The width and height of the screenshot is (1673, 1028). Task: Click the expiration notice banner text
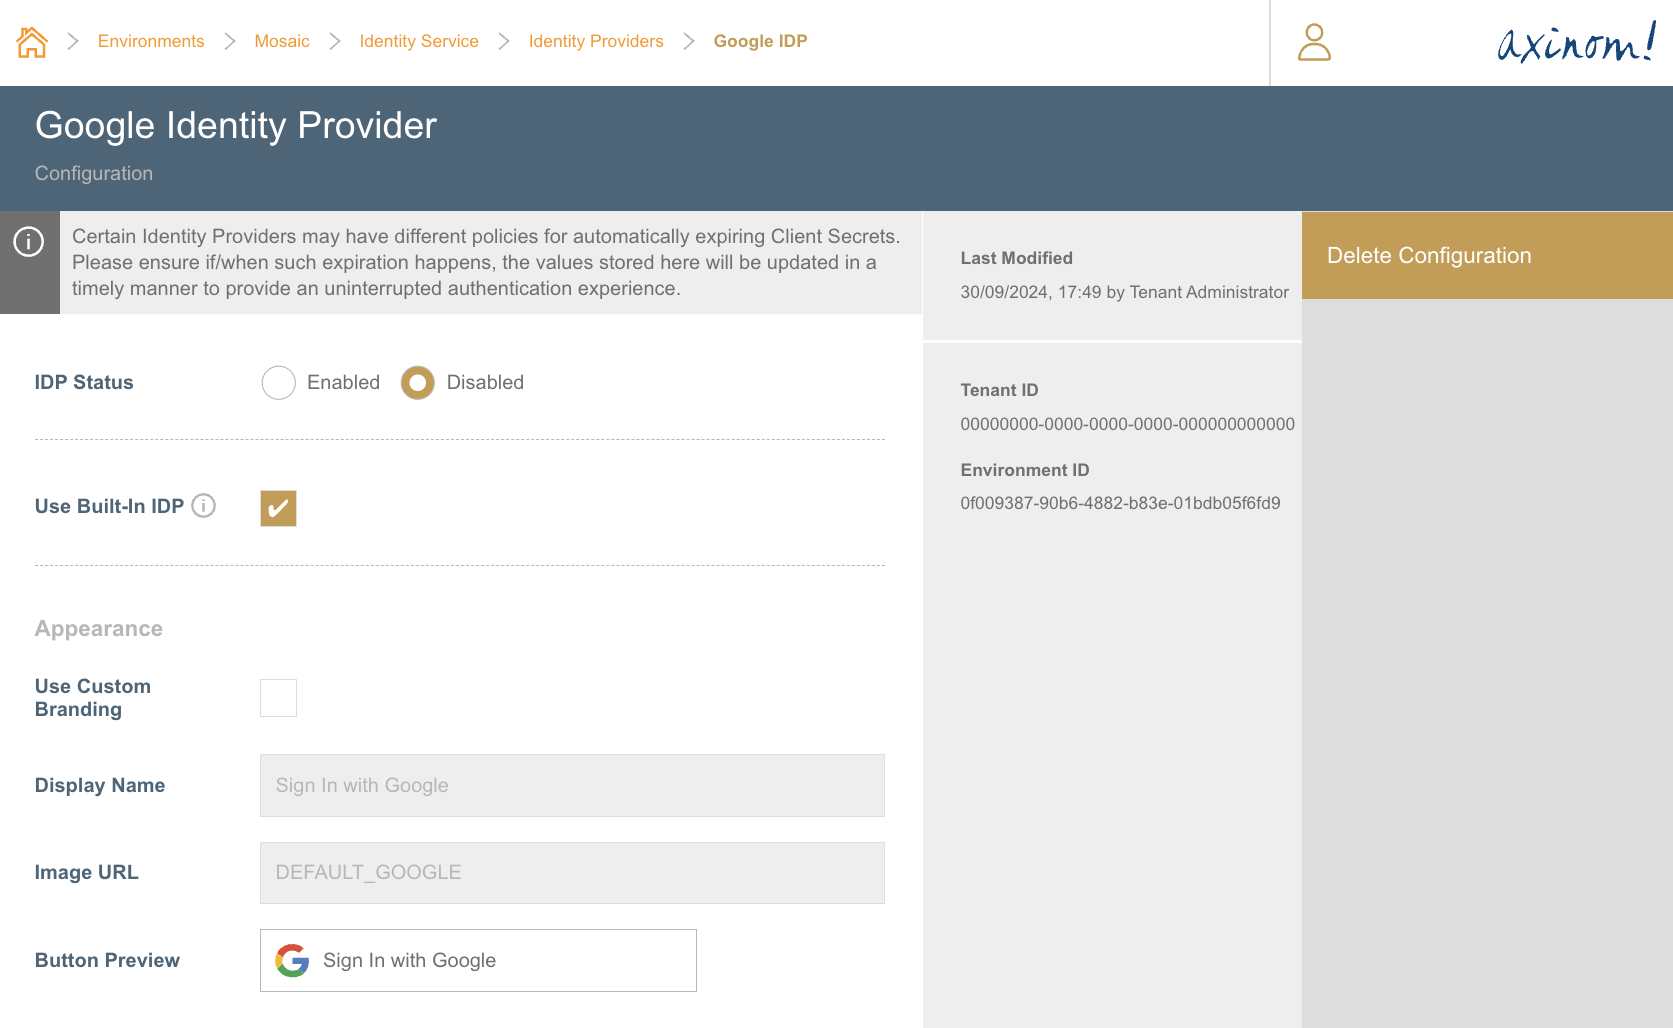pos(486,262)
